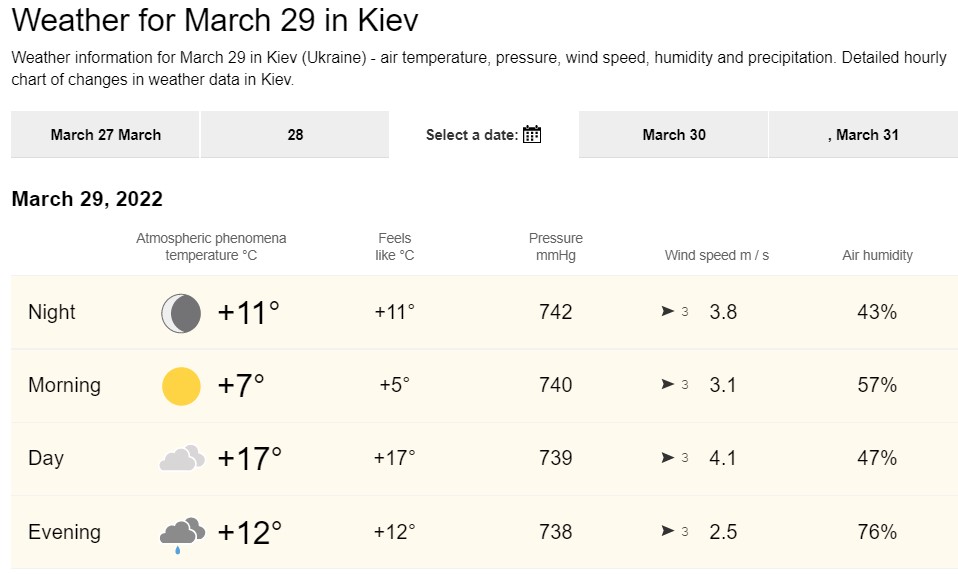This screenshot has width=958, height=574.
Task: Click the Evening wind direction arrow
Action: [x=667, y=532]
